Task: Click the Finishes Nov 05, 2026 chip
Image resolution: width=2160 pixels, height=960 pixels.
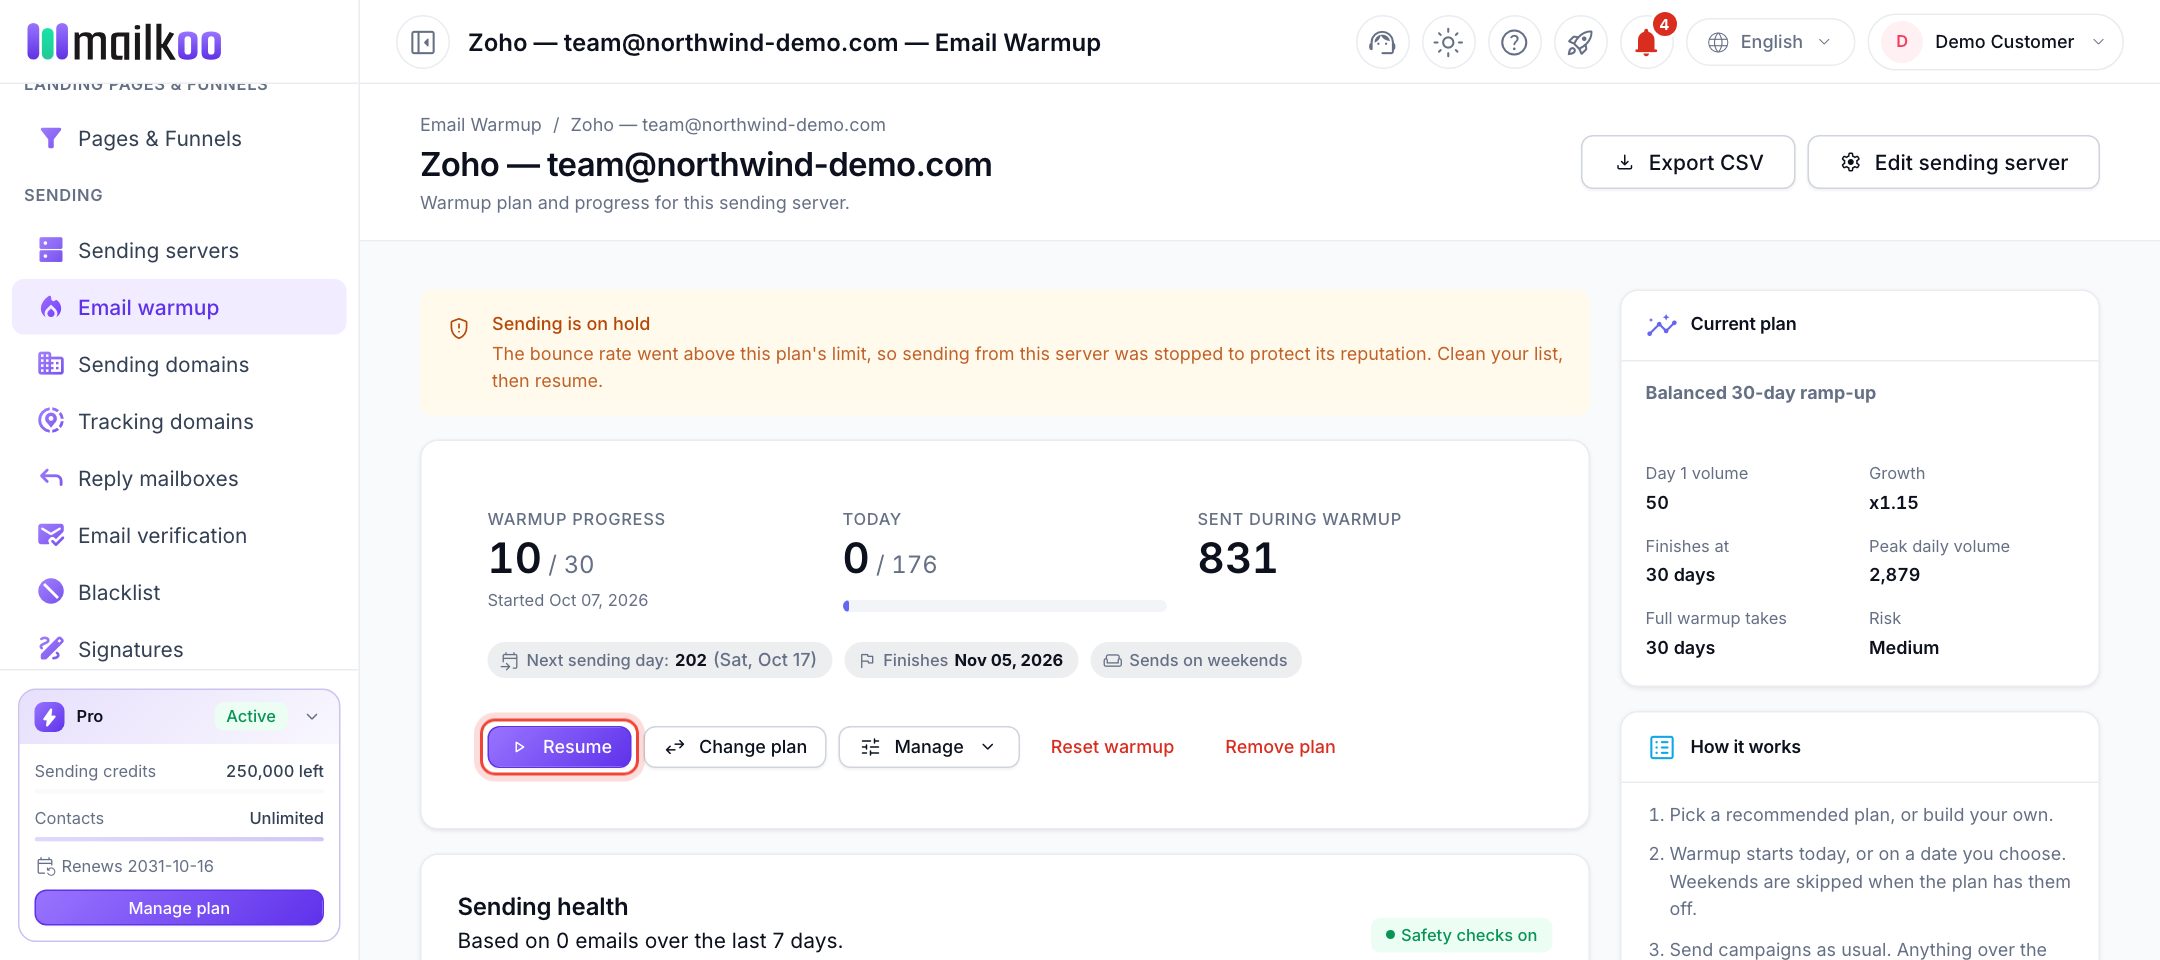Action: click(961, 660)
